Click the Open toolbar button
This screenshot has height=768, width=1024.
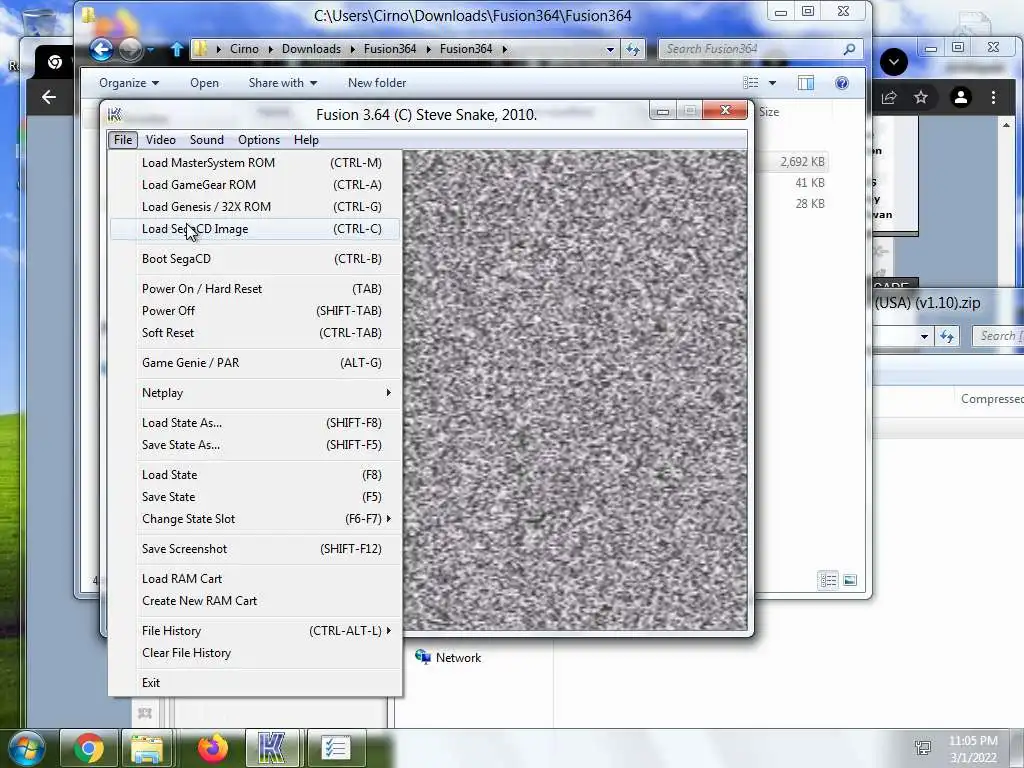[204, 83]
